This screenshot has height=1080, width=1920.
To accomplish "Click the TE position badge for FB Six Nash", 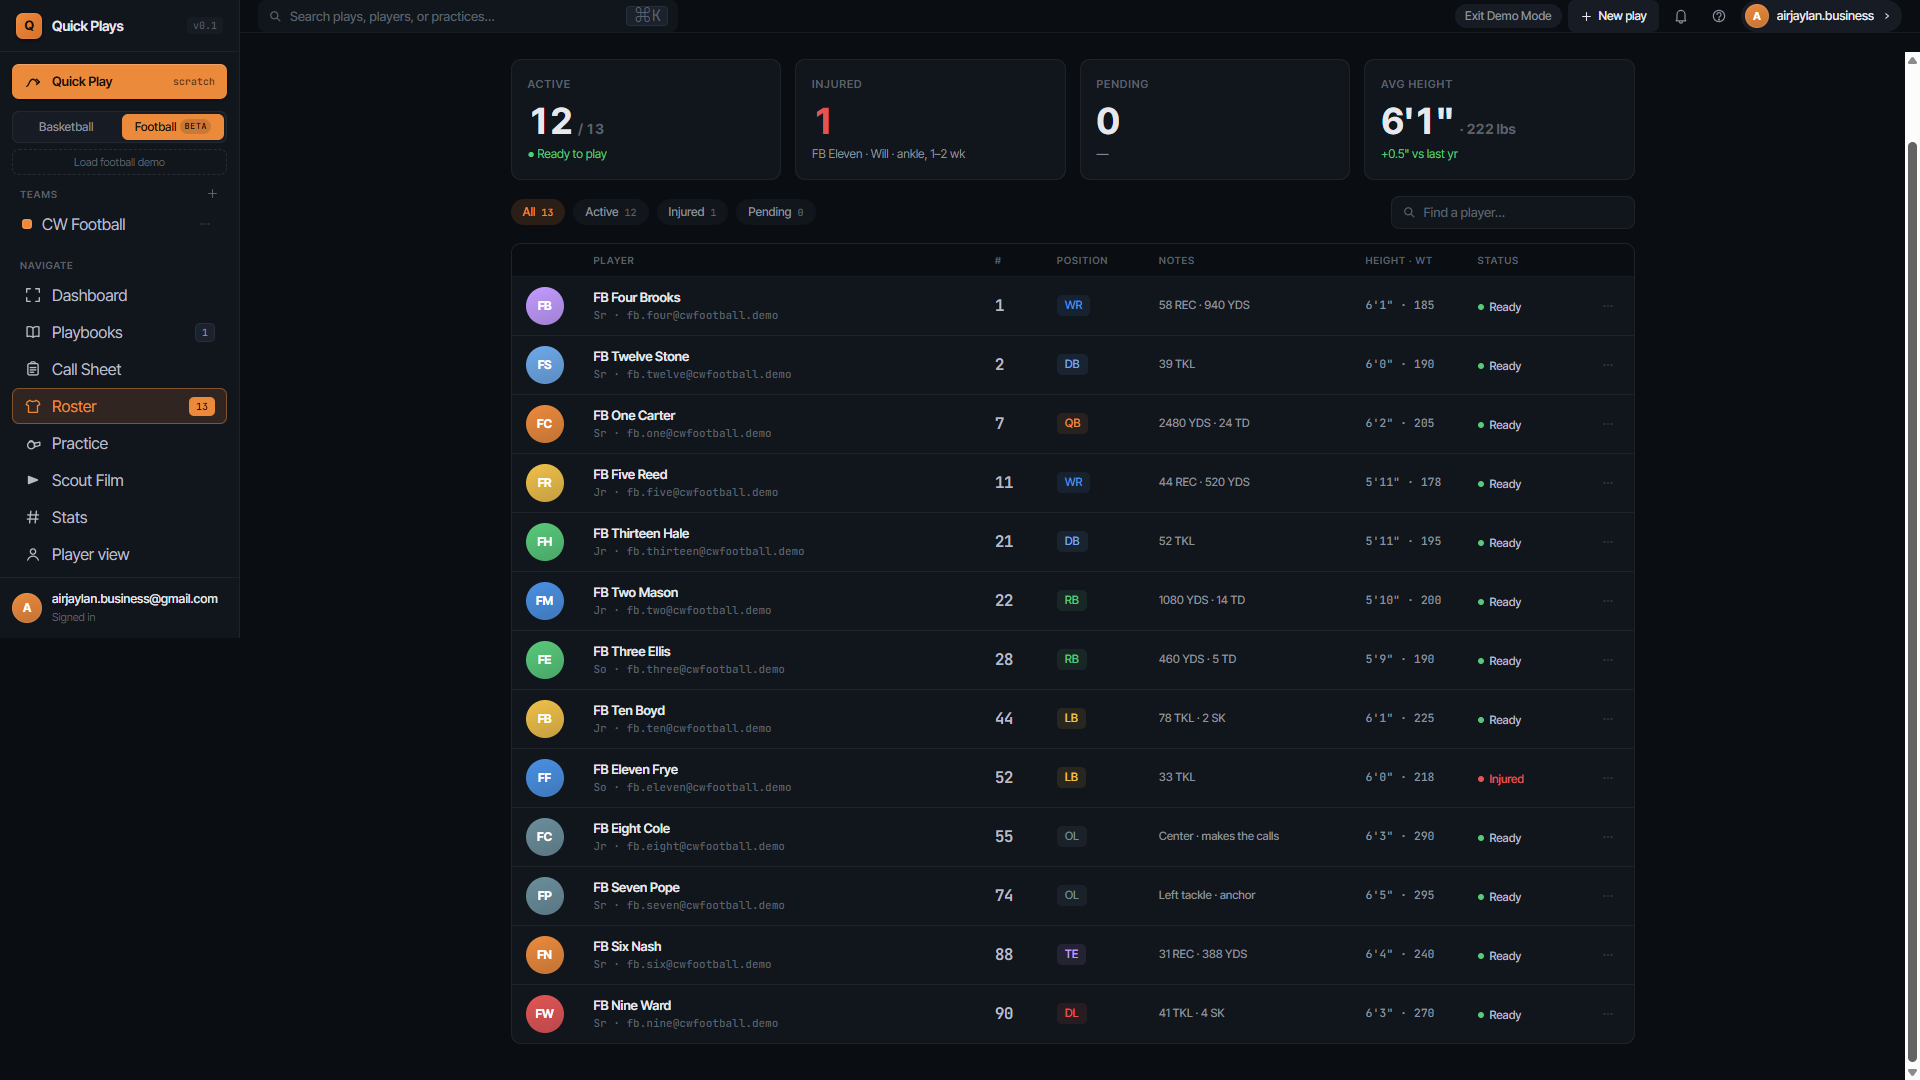I will click(1071, 954).
